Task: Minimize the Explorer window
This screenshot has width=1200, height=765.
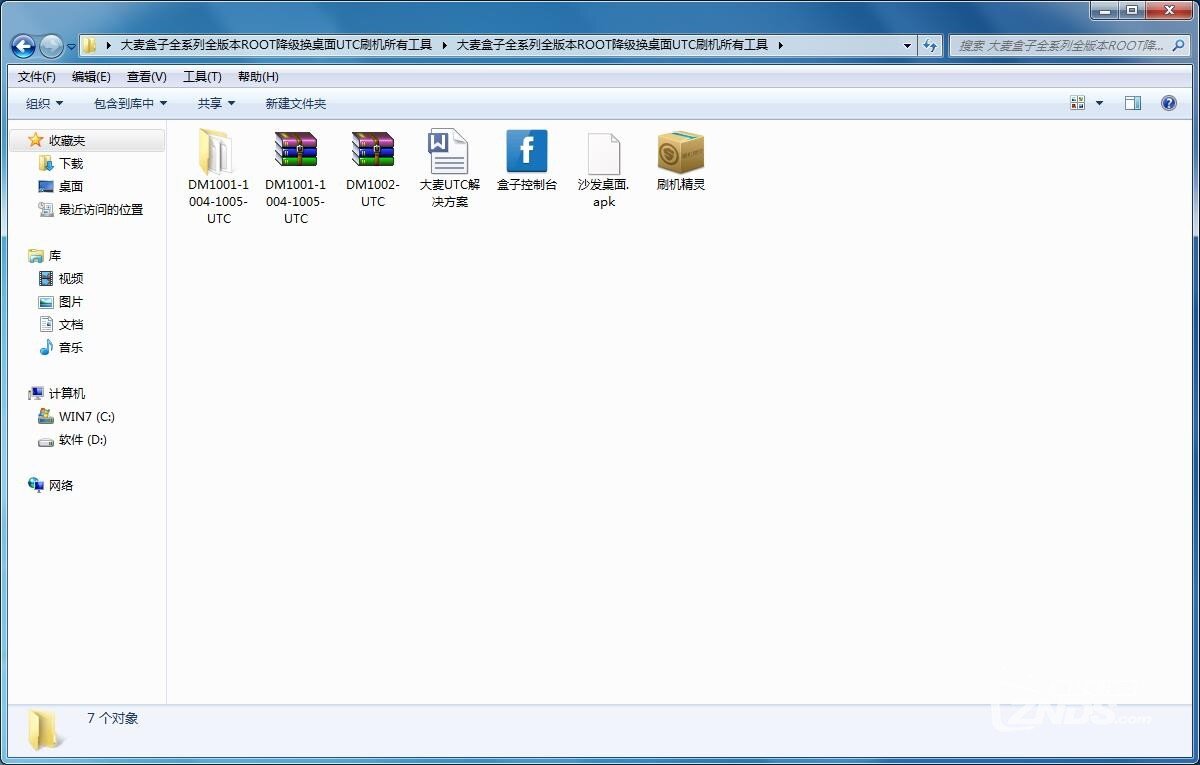Action: [1103, 10]
